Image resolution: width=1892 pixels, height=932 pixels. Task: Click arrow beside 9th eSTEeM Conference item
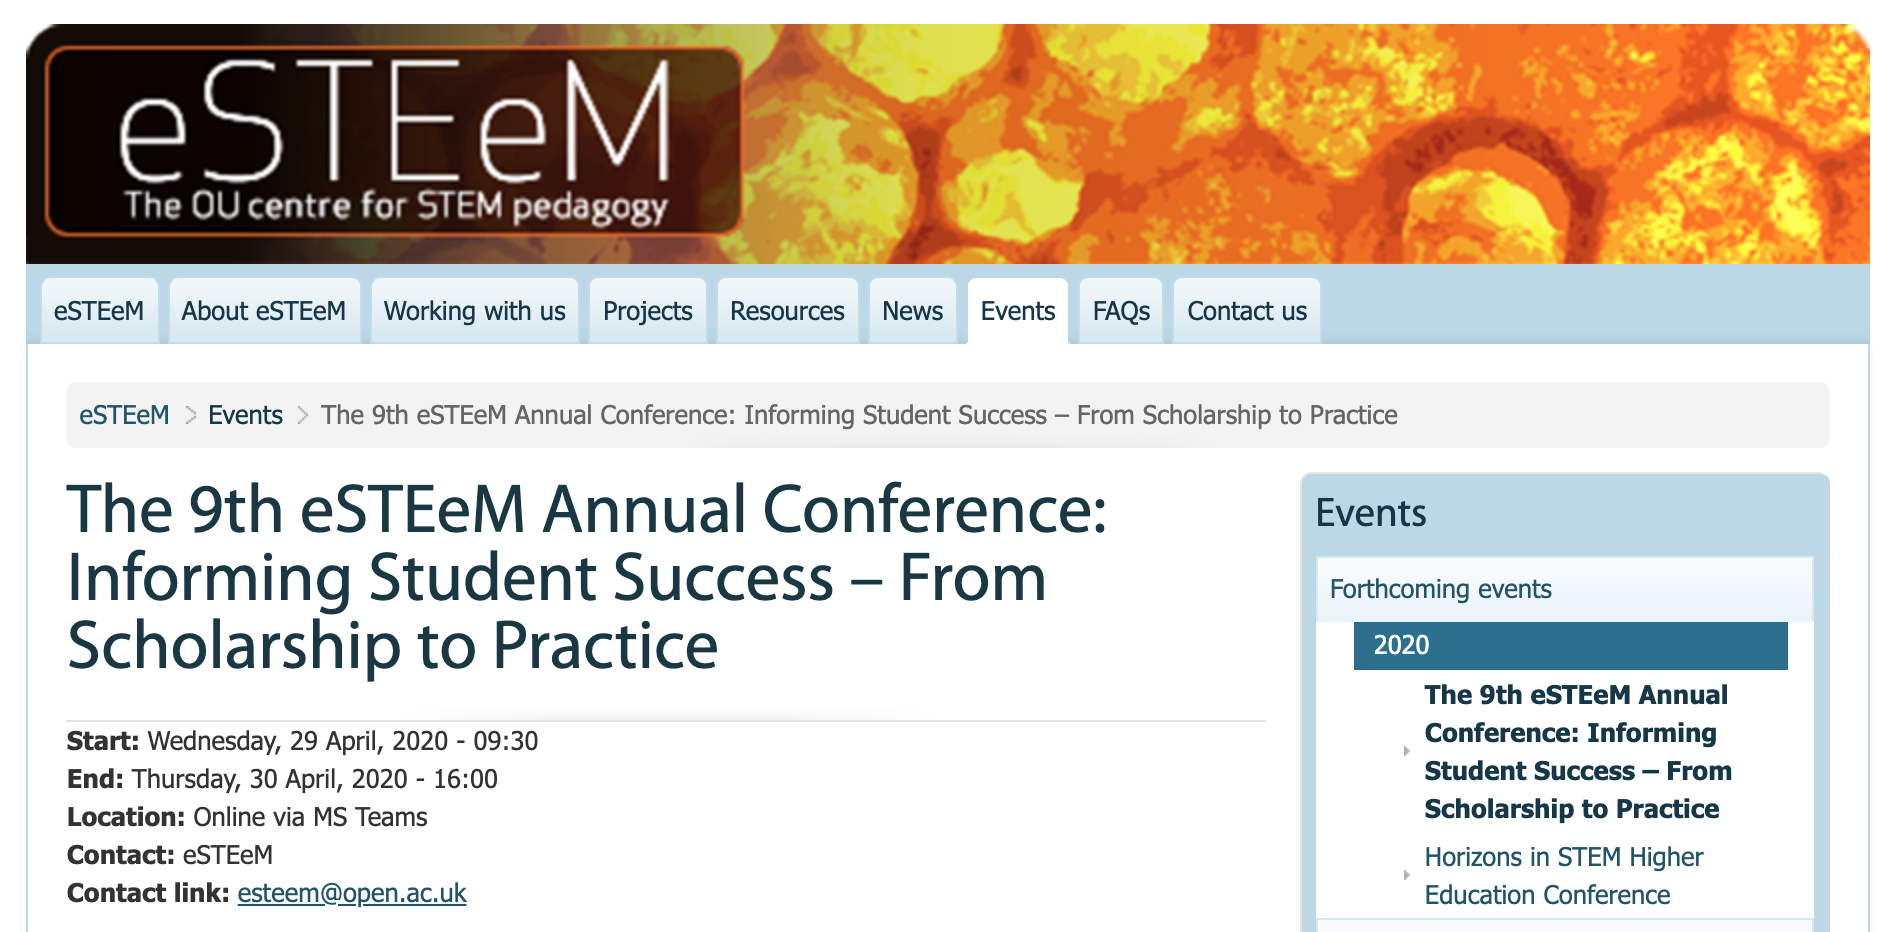pyautogui.click(x=1406, y=751)
